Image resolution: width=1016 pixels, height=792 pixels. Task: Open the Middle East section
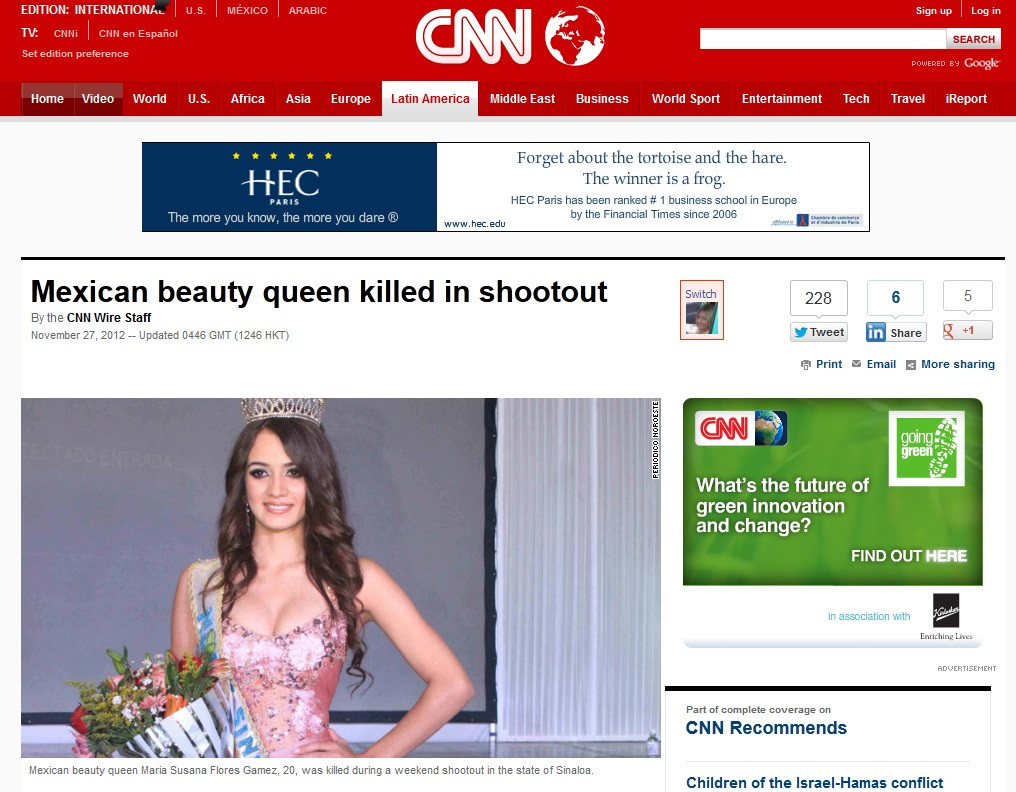pyautogui.click(x=522, y=99)
